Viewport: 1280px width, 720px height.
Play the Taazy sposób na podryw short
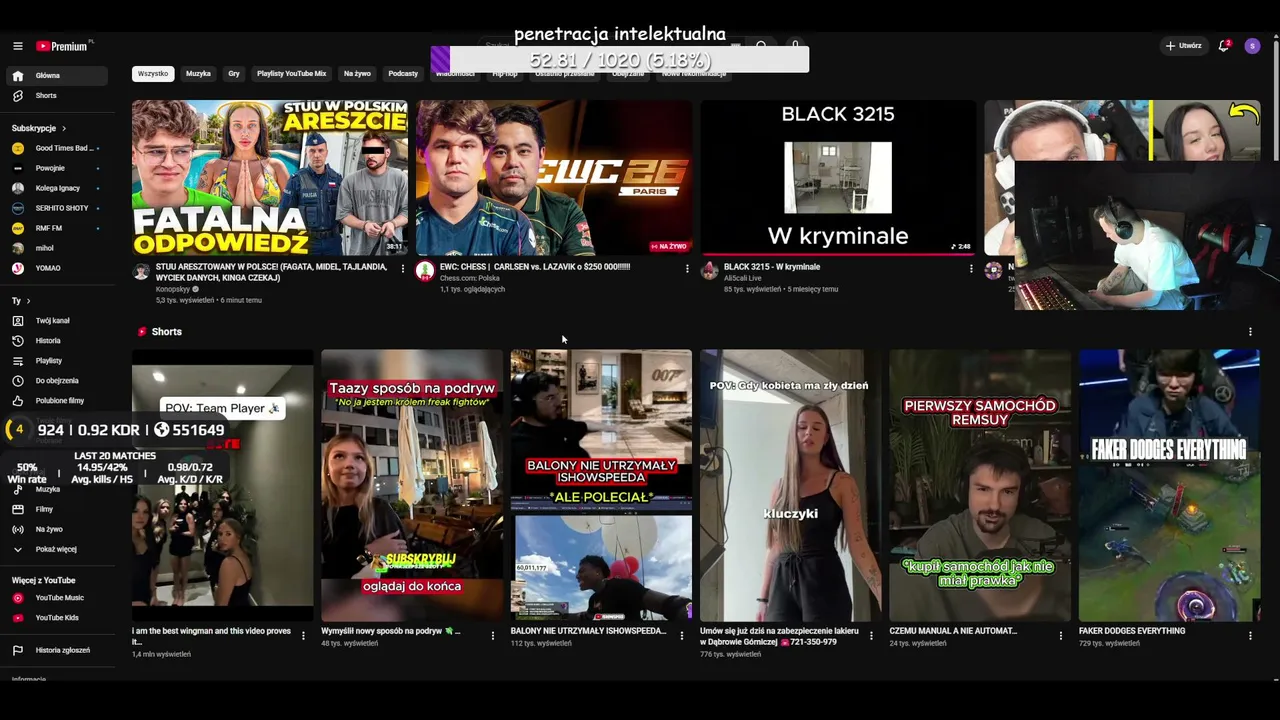412,485
